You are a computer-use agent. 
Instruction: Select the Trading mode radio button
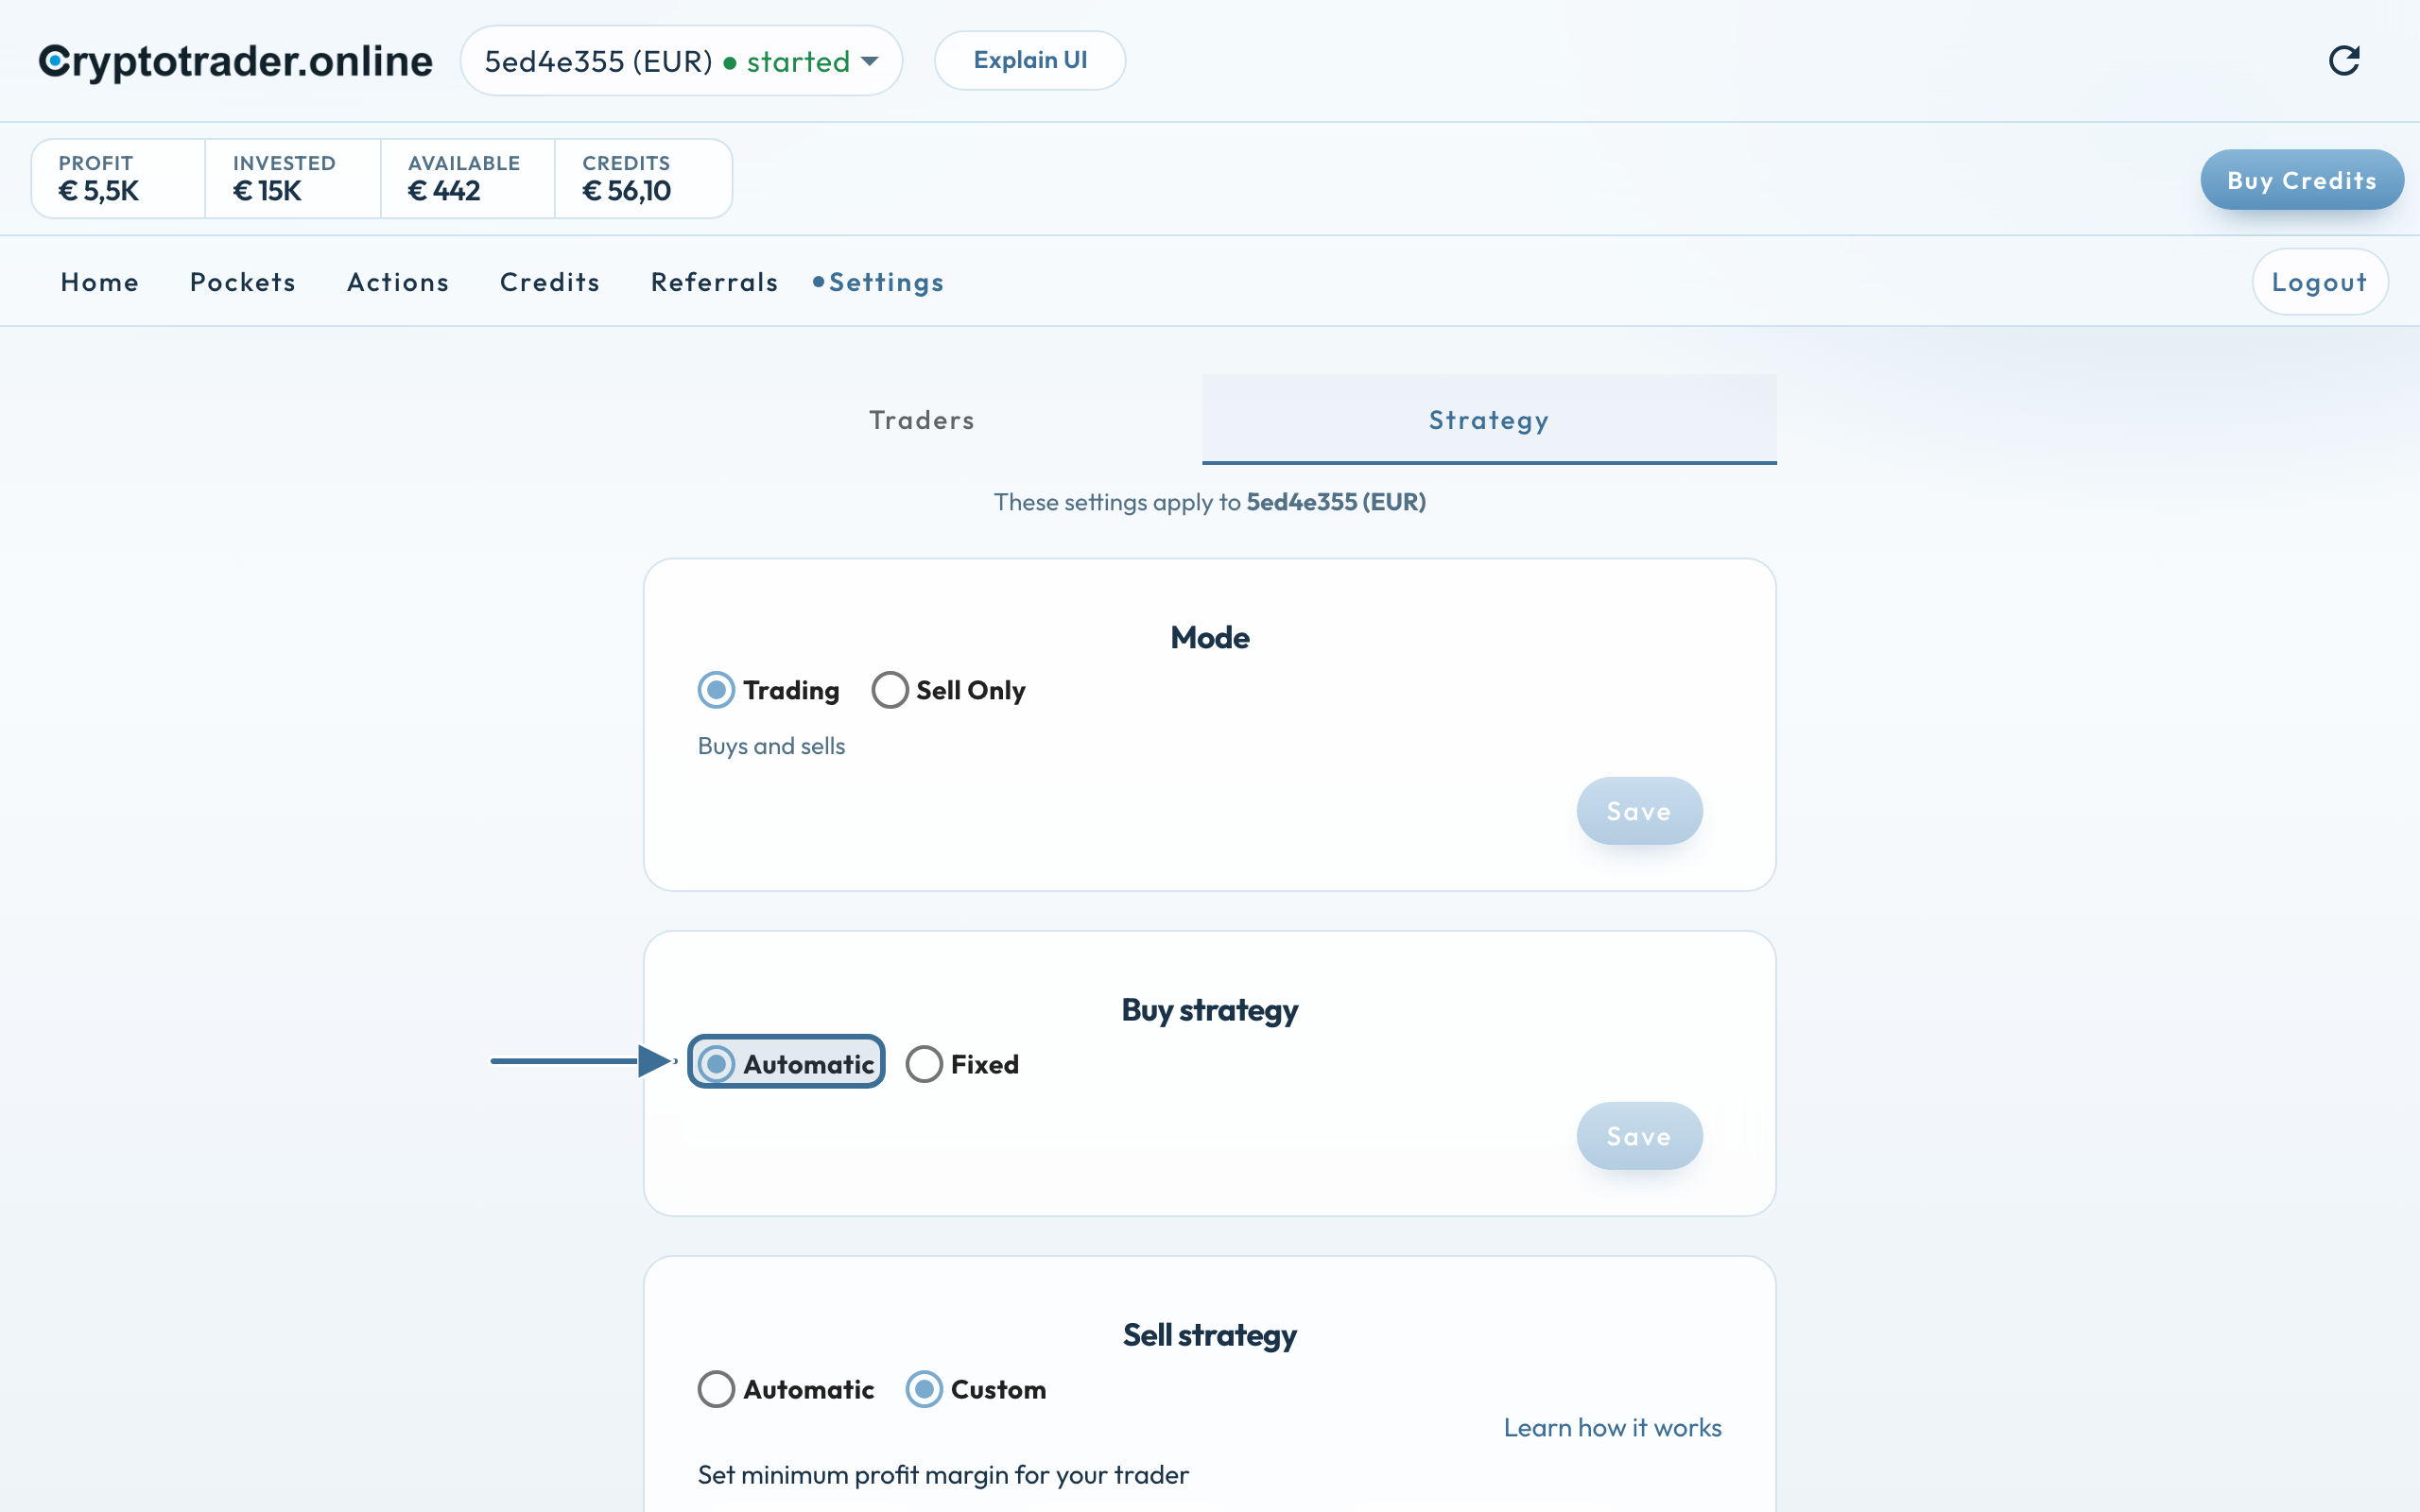[716, 690]
